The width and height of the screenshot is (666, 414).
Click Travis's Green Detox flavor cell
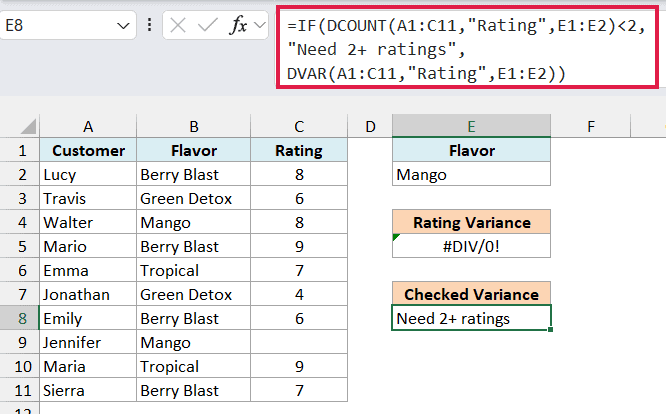pyautogui.click(x=194, y=198)
